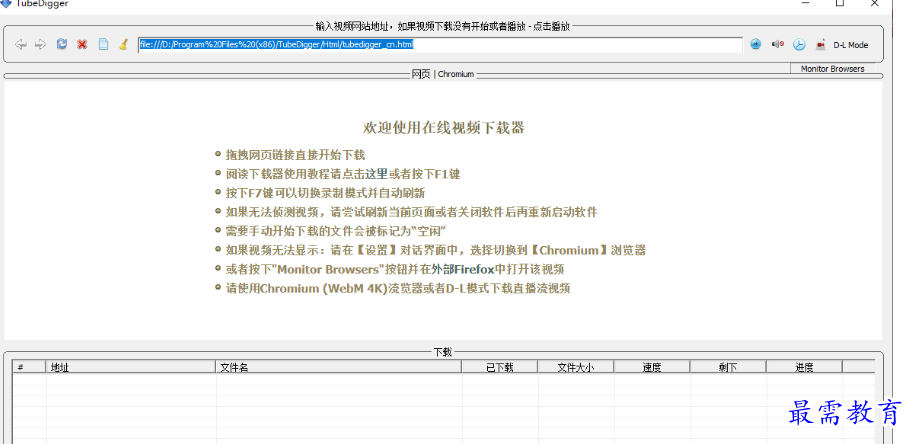Screen dimensions: 910x444
Task: Refresh the current page
Action: coord(62,44)
